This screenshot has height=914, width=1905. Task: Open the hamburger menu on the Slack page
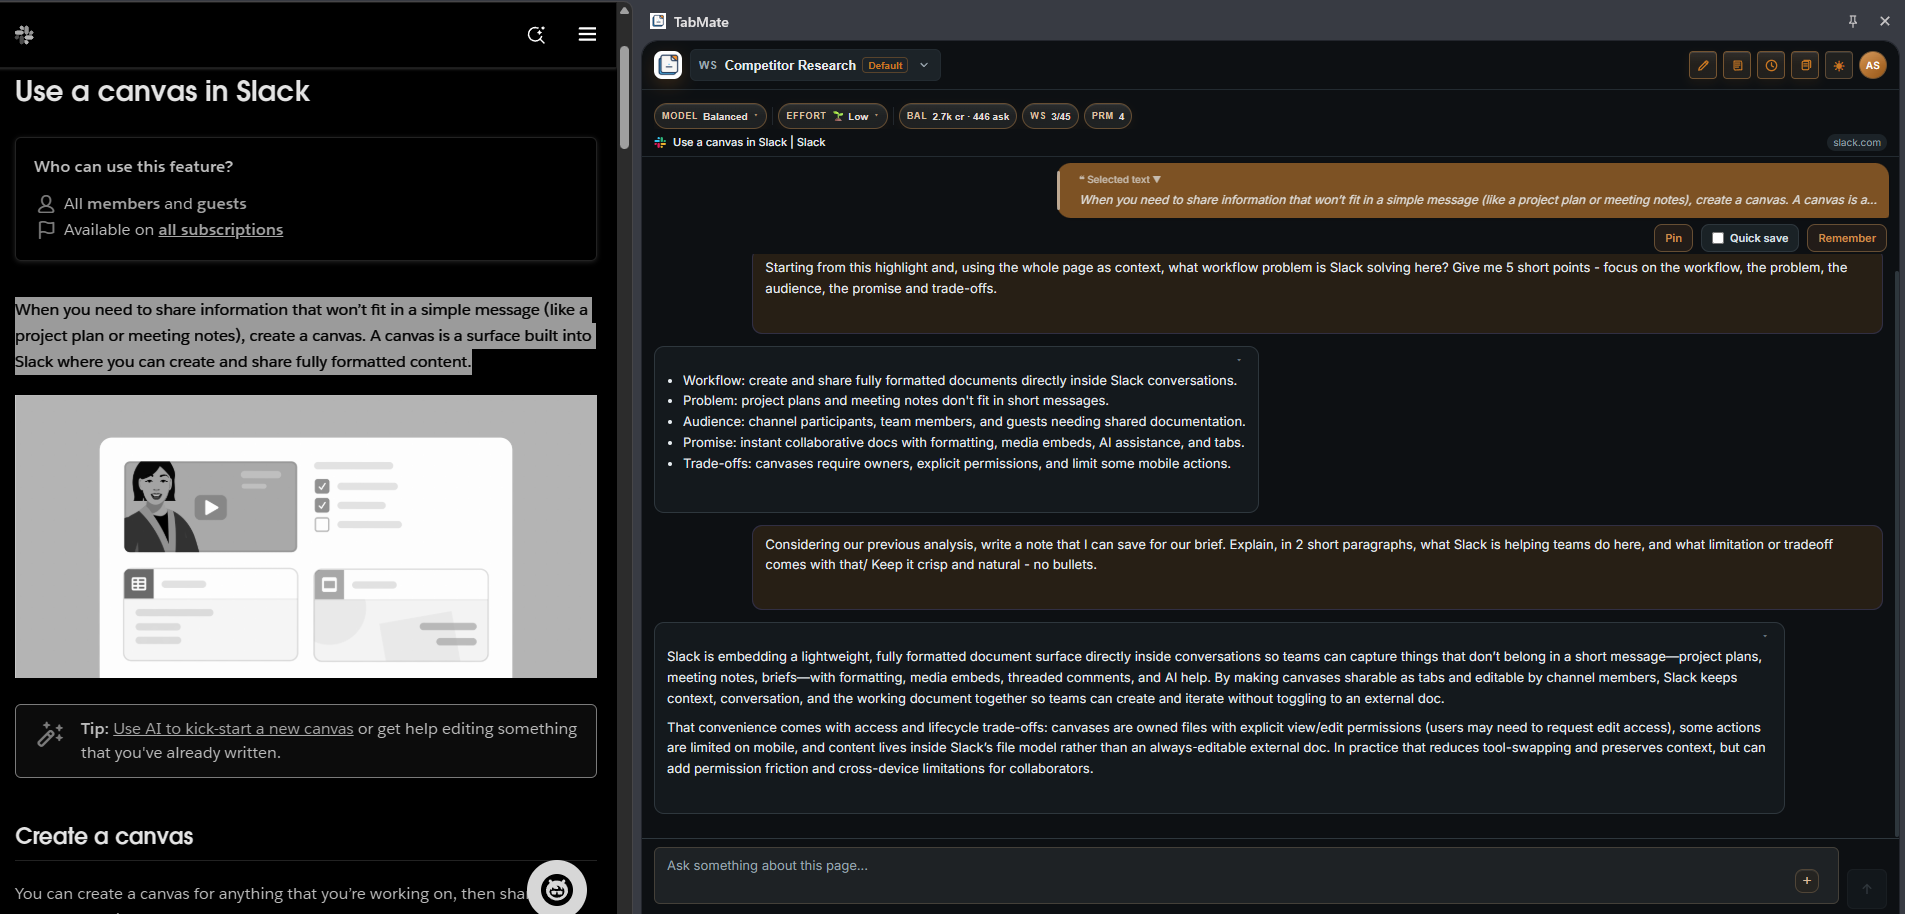tap(587, 34)
